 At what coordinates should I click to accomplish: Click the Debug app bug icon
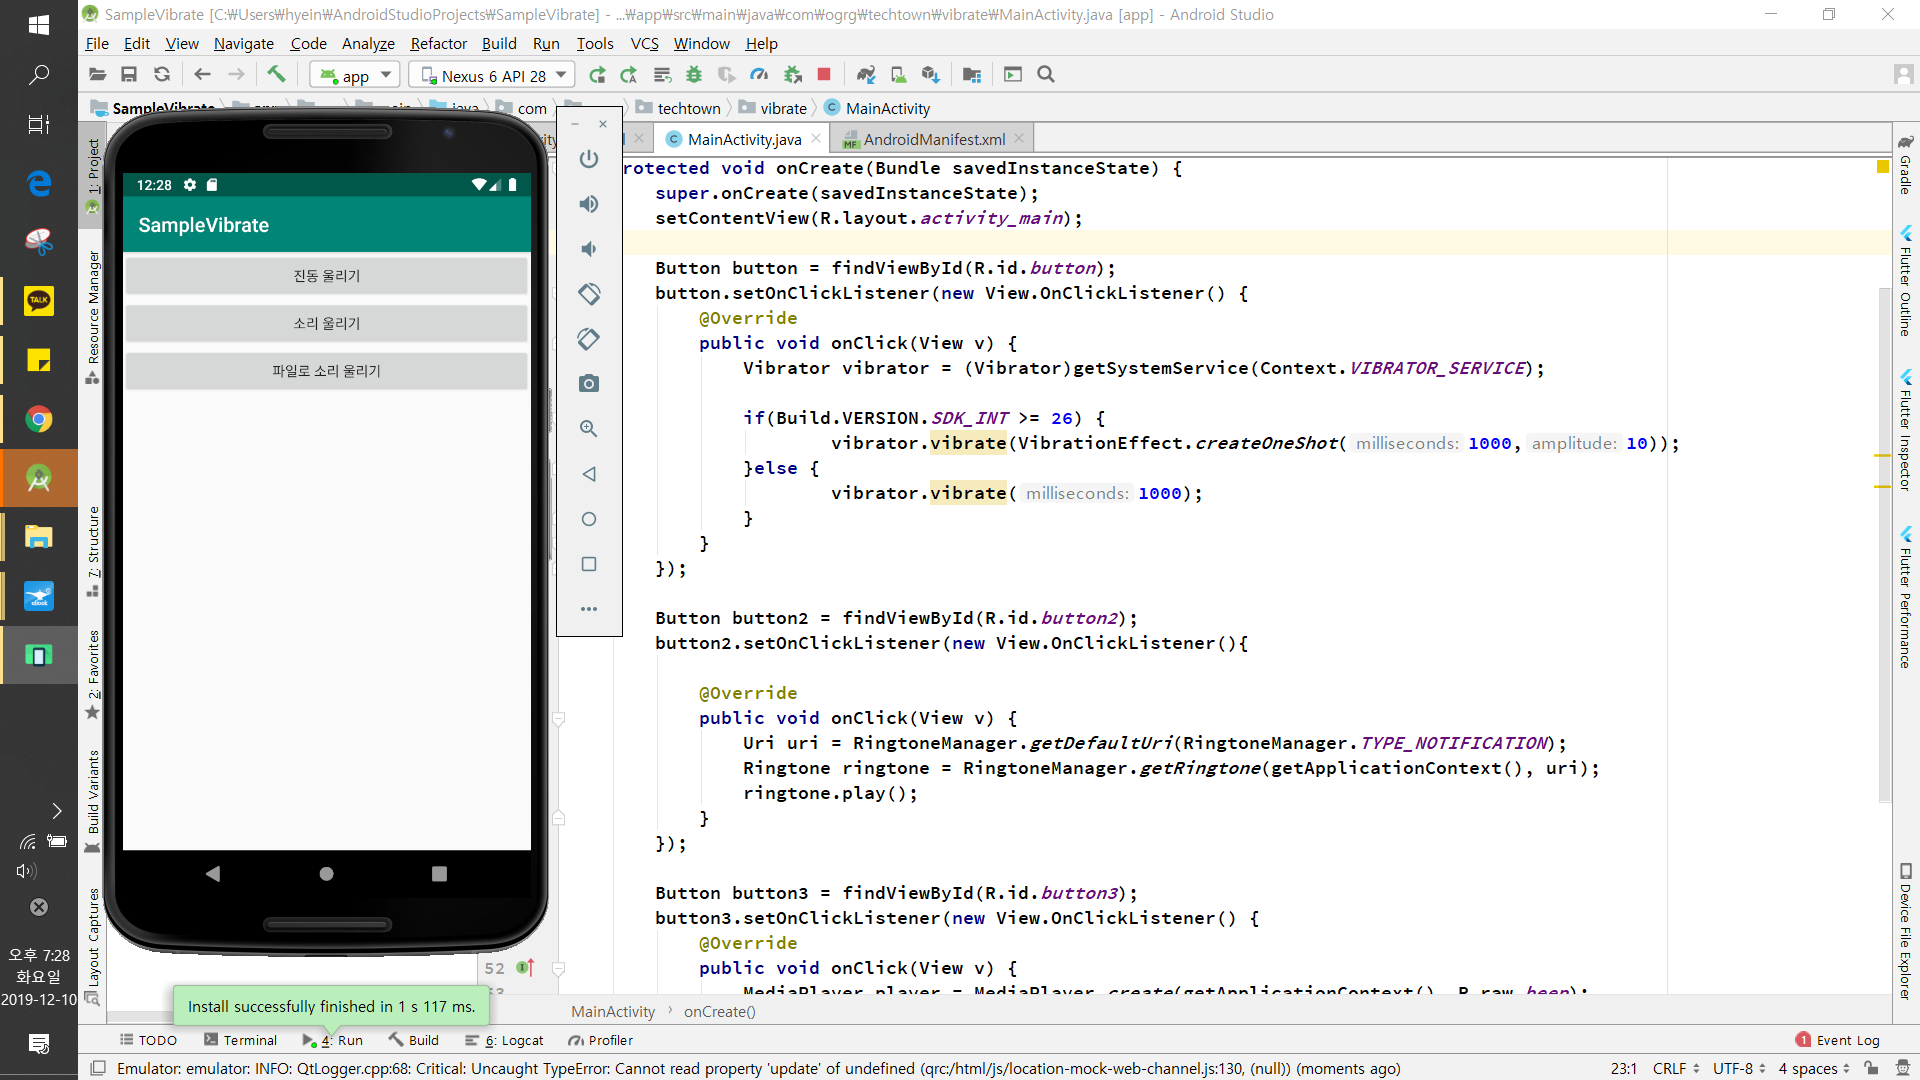coord(694,75)
